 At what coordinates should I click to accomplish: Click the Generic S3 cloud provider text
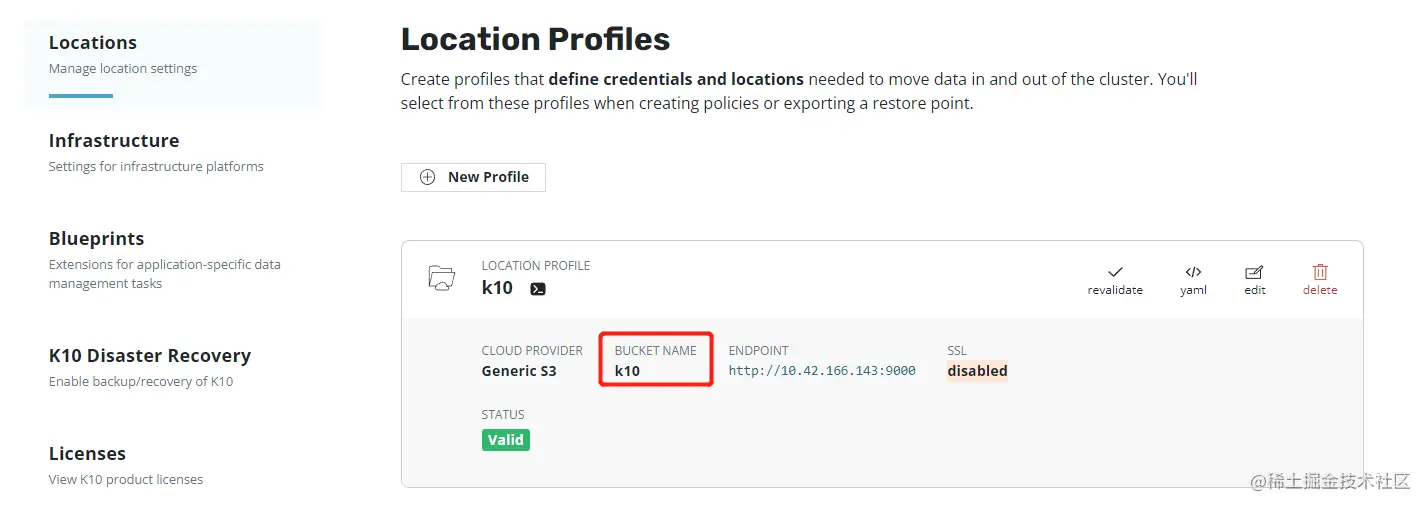point(519,371)
